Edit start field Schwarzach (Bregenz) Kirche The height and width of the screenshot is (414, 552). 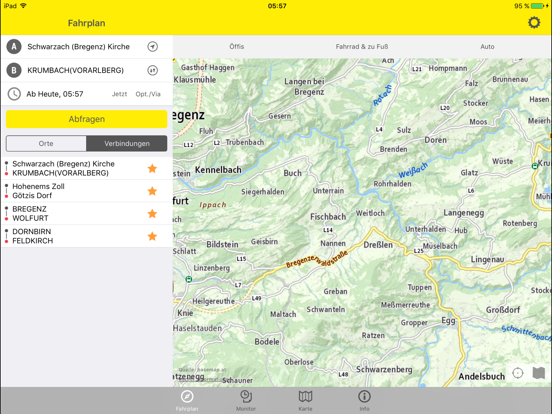pos(79,46)
